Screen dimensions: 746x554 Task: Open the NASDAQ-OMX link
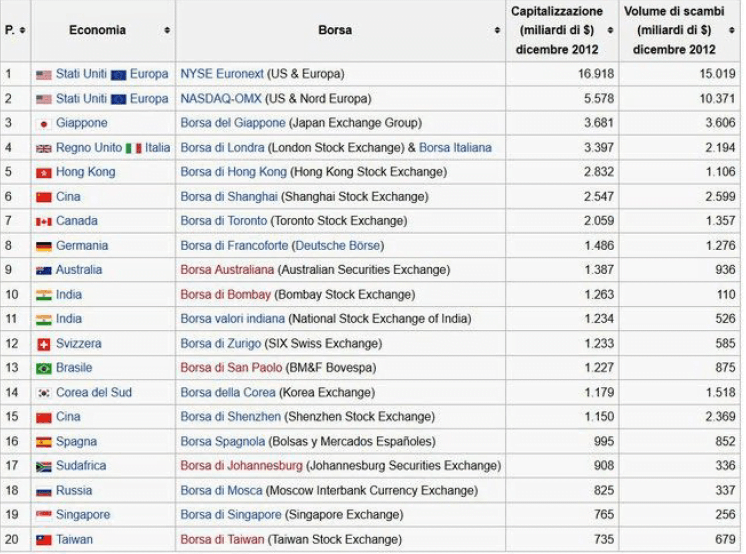pyautogui.click(x=221, y=99)
